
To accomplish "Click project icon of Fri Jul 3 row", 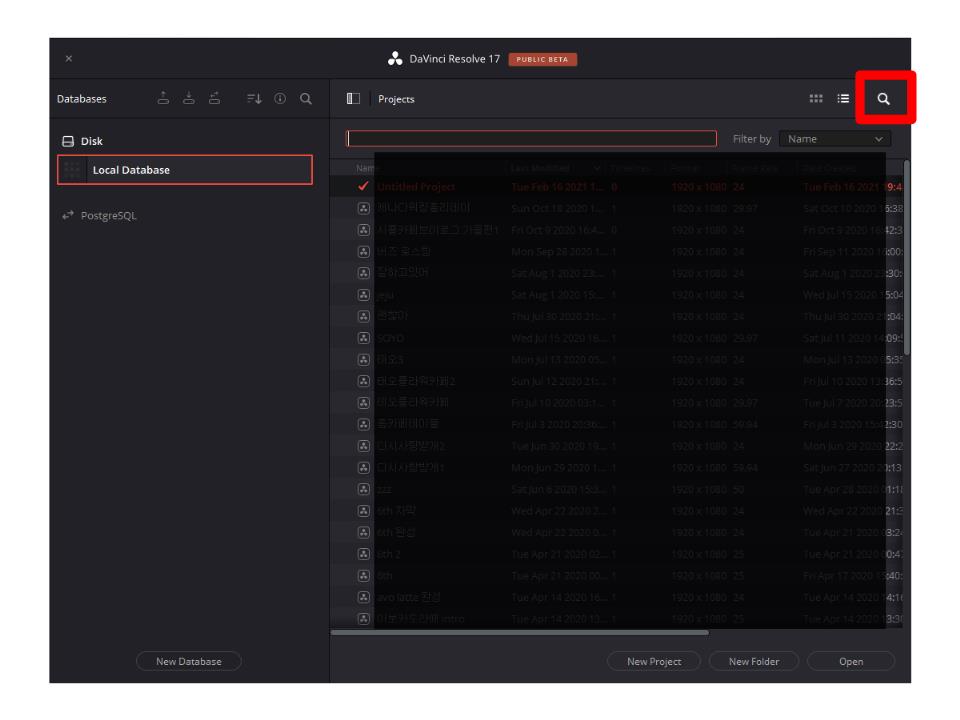I will [364, 424].
